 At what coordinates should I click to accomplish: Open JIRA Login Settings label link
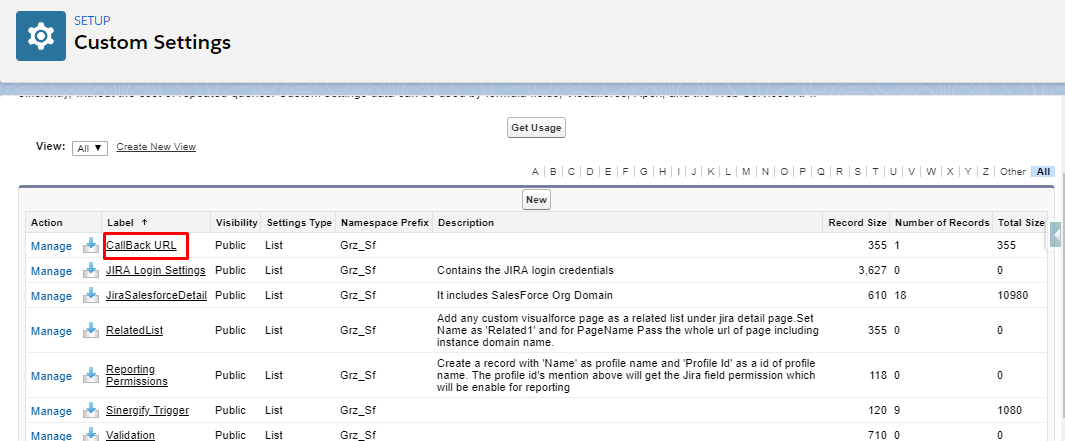156,270
